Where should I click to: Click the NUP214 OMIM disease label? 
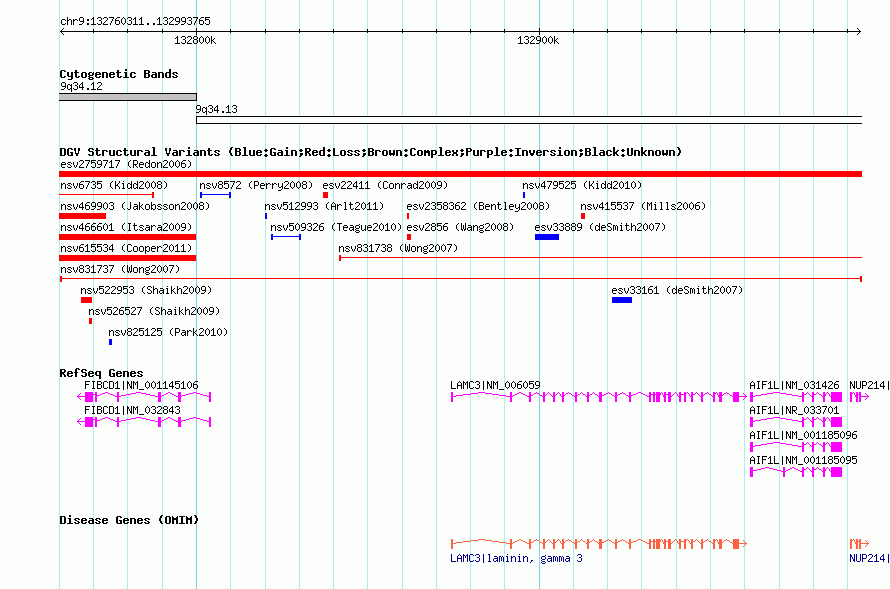click(869, 558)
